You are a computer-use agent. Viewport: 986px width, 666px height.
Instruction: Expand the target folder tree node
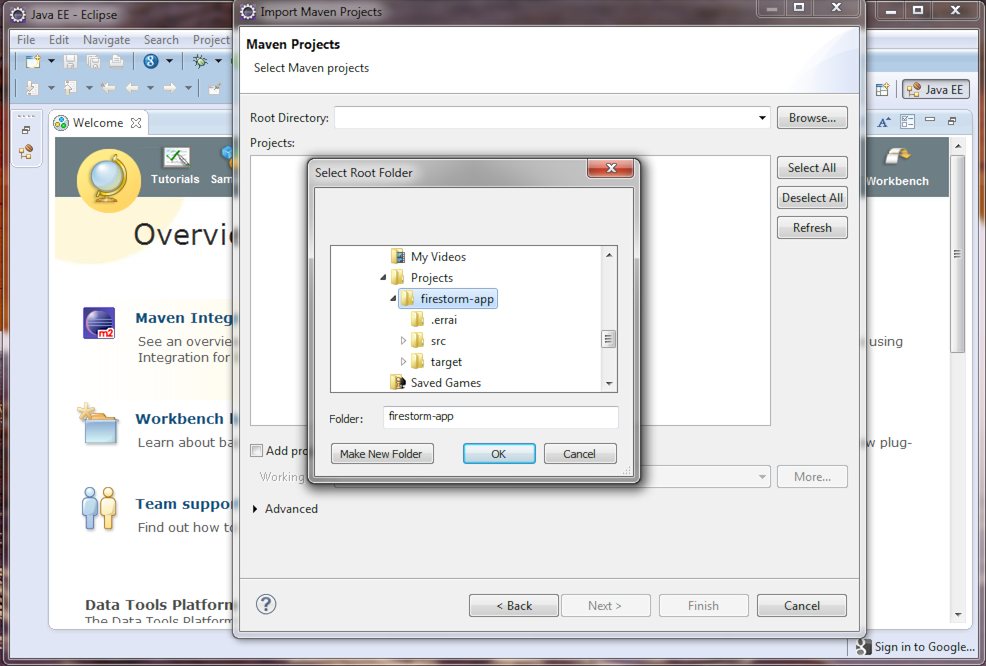point(403,362)
